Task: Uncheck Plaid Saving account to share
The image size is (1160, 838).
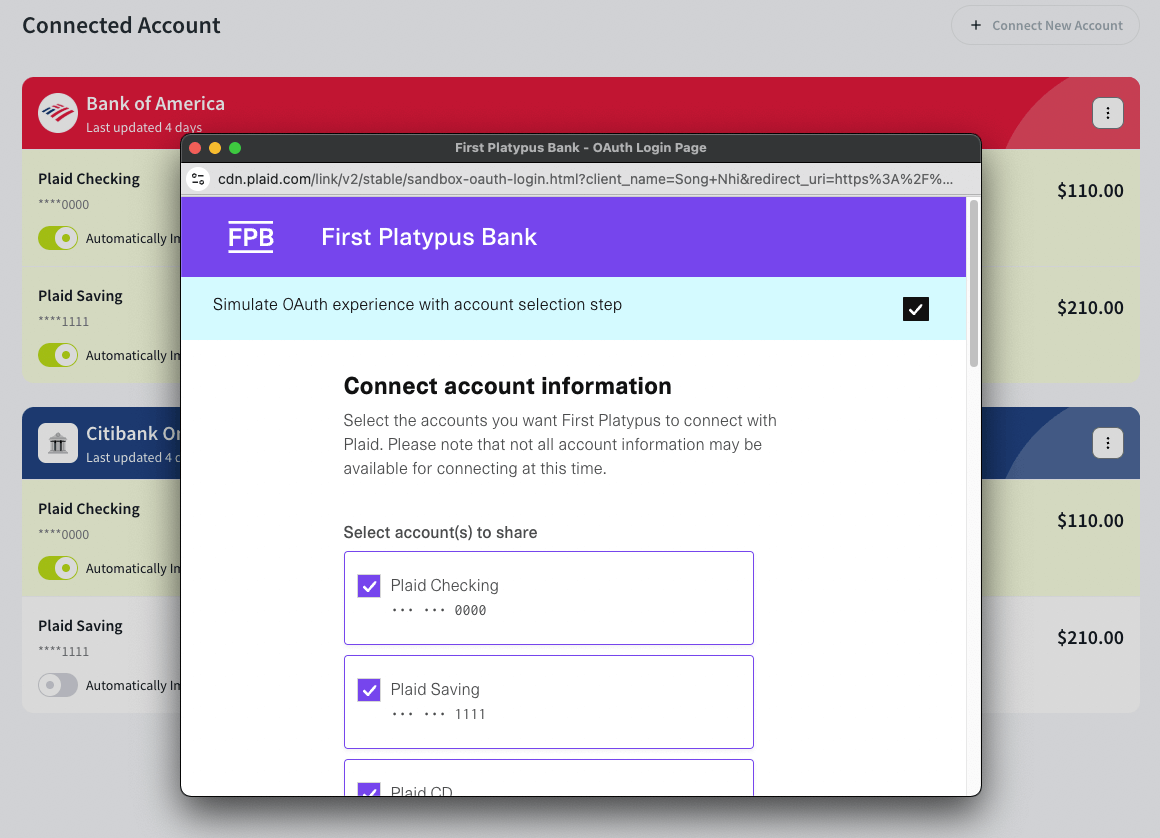Action: pos(369,690)
